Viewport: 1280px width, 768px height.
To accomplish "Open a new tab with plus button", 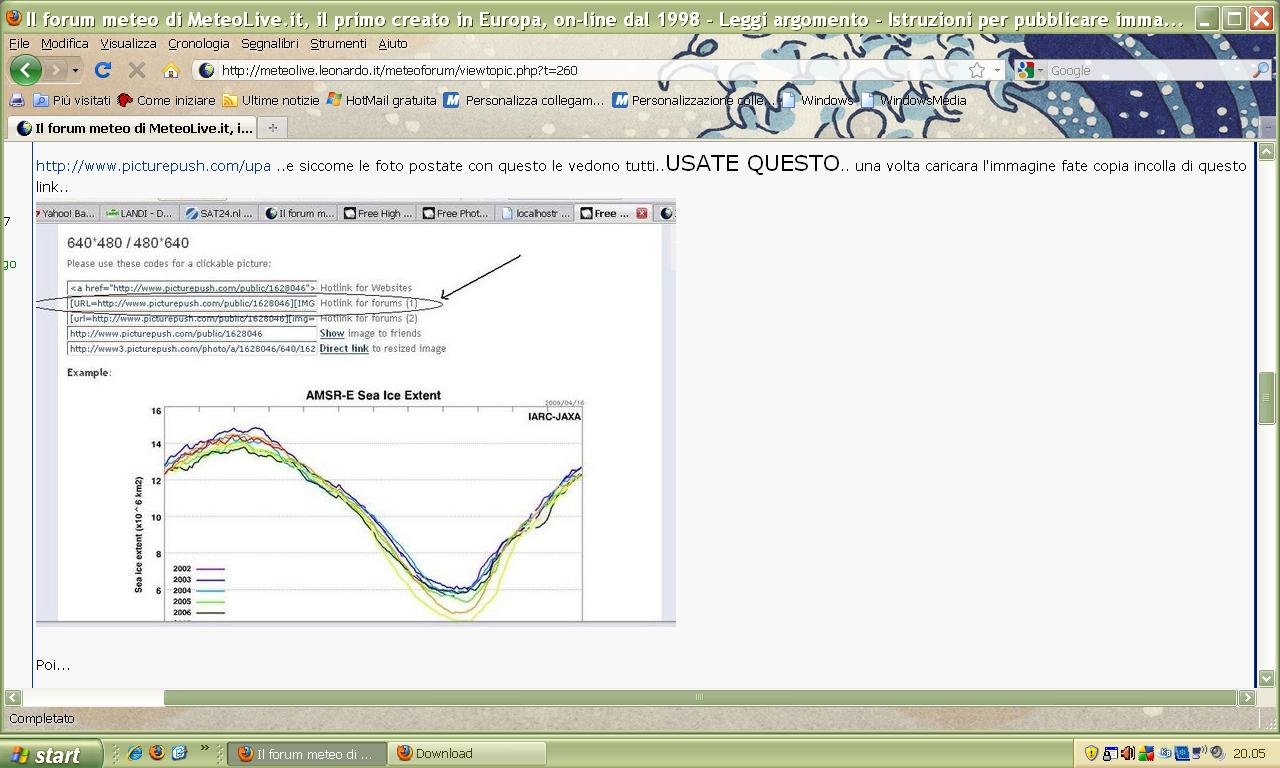I will 272,128.
